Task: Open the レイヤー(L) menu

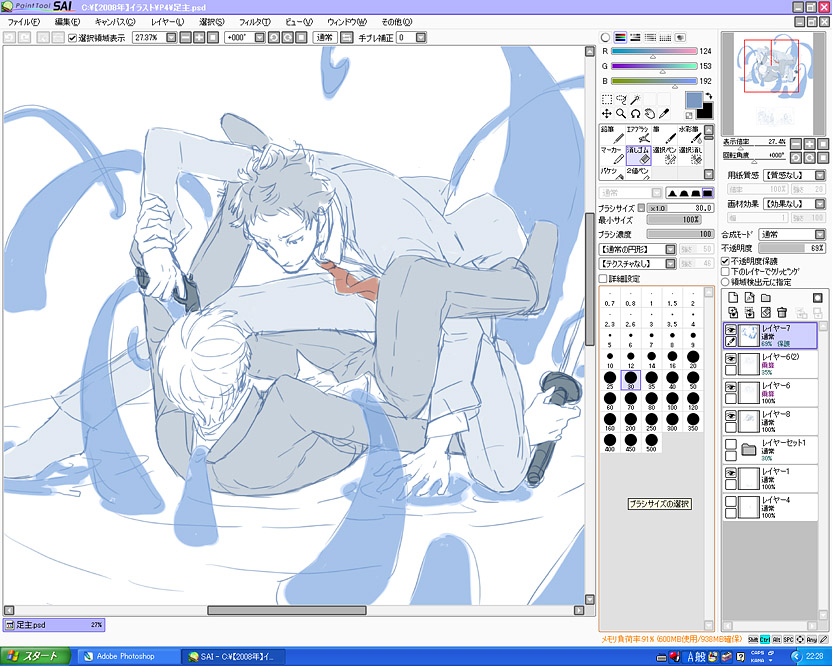Action: tap(167, 22)
